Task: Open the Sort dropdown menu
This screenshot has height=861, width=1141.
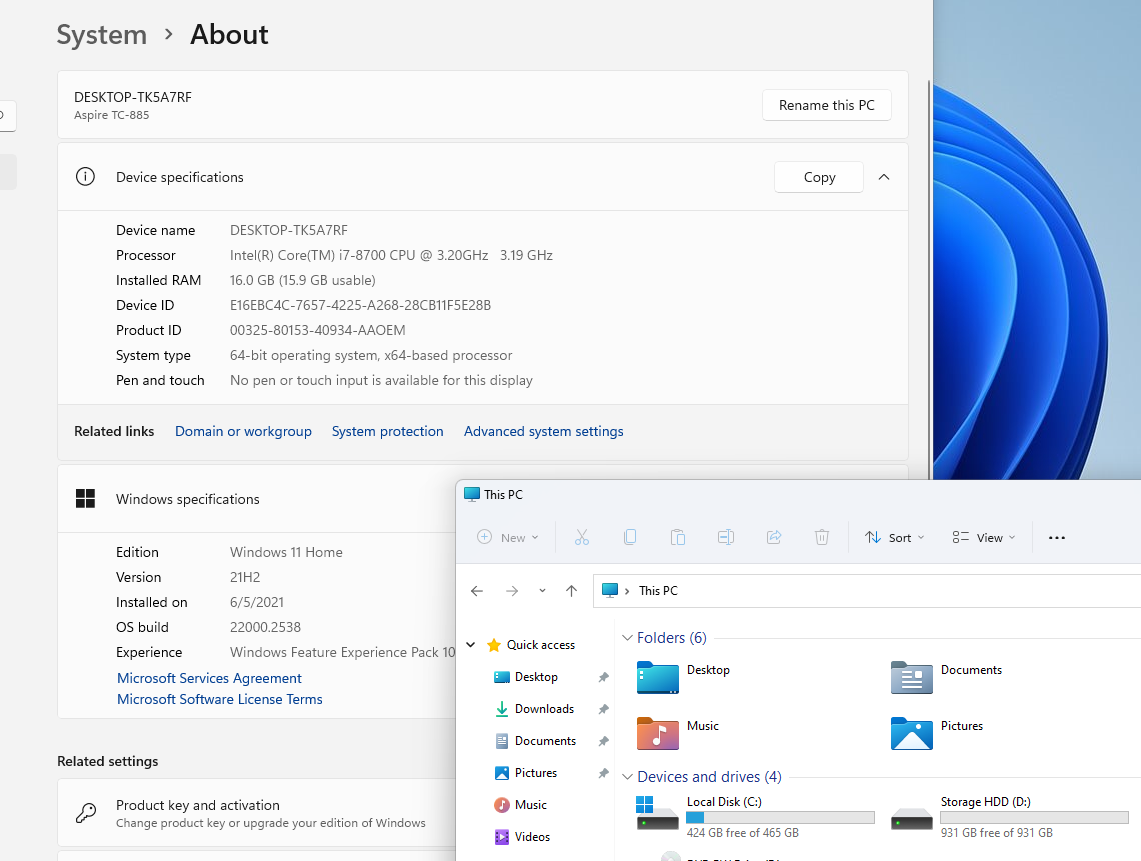Action: [894, 537]
